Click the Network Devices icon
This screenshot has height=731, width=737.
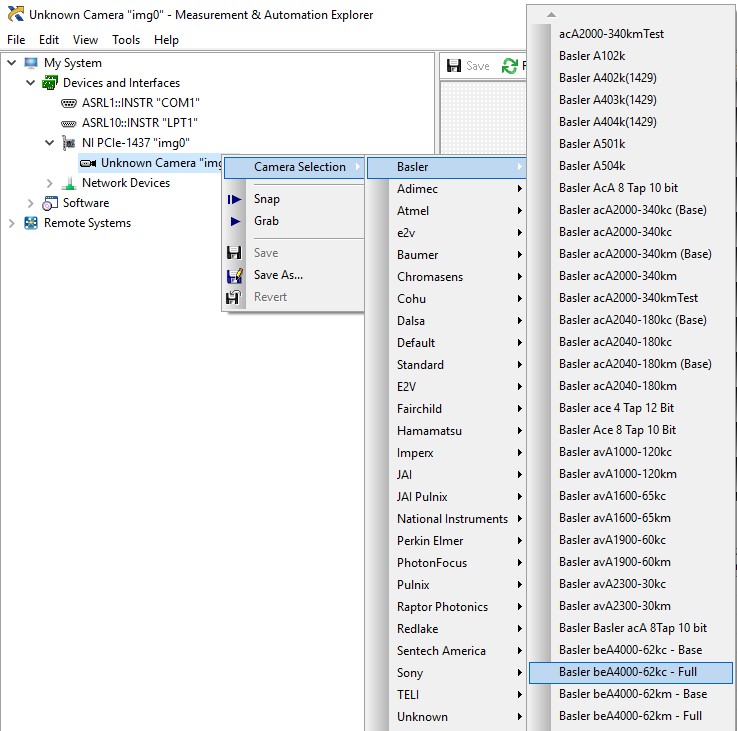tap(69, 183)
